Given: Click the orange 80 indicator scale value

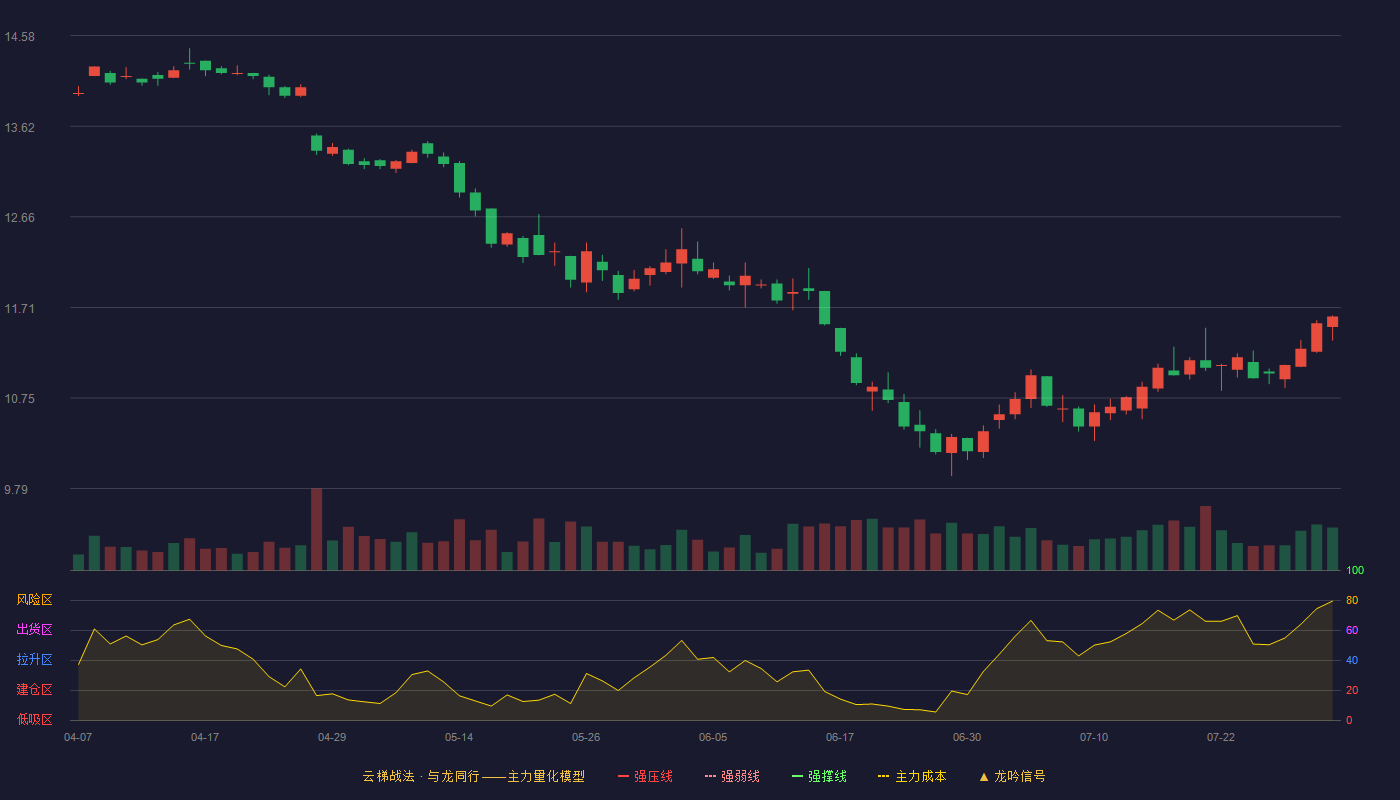Looking at the screenshot, I should (1352, 600).
